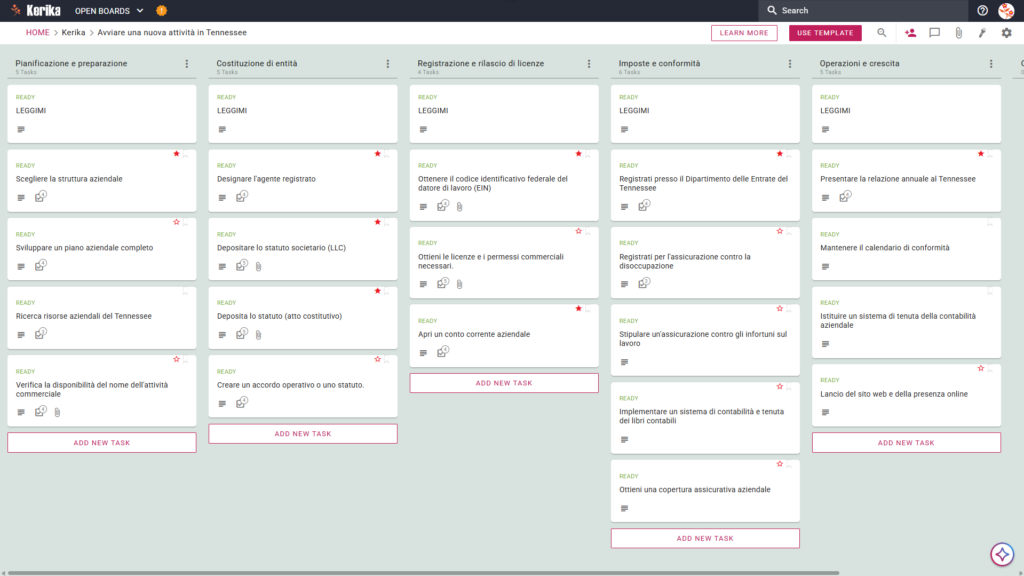Image resolution: width=1024 pixels, height=576 pixels.
Task: Open checklist icon on Ricerca risorse aziendali card
Action: click(x=40, y=334)
